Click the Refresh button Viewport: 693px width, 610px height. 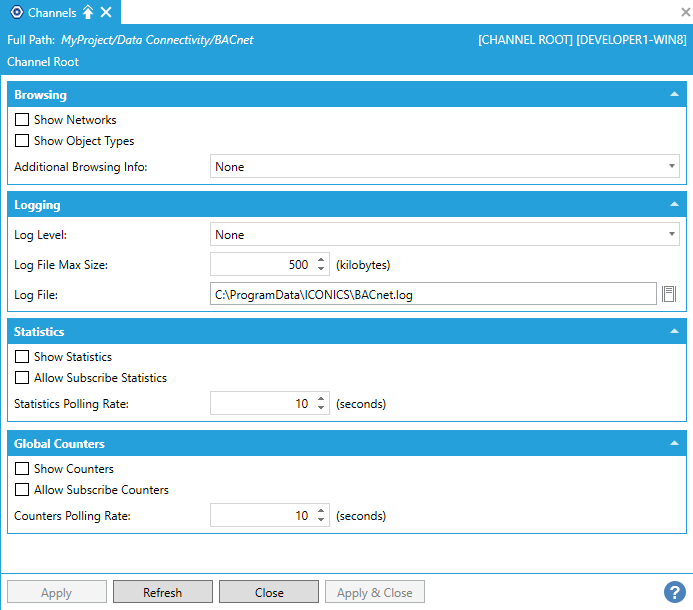[x=162, y=592]
